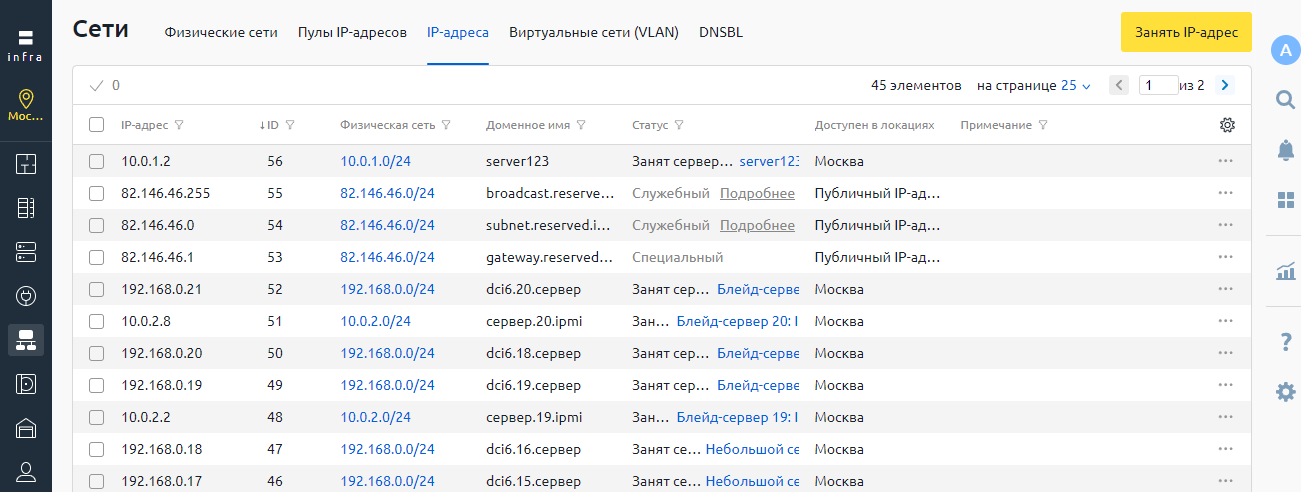Screen dimensions: 1301x492
Task: Click the Занять IP-адрес button
Action: coord(1186,32)
